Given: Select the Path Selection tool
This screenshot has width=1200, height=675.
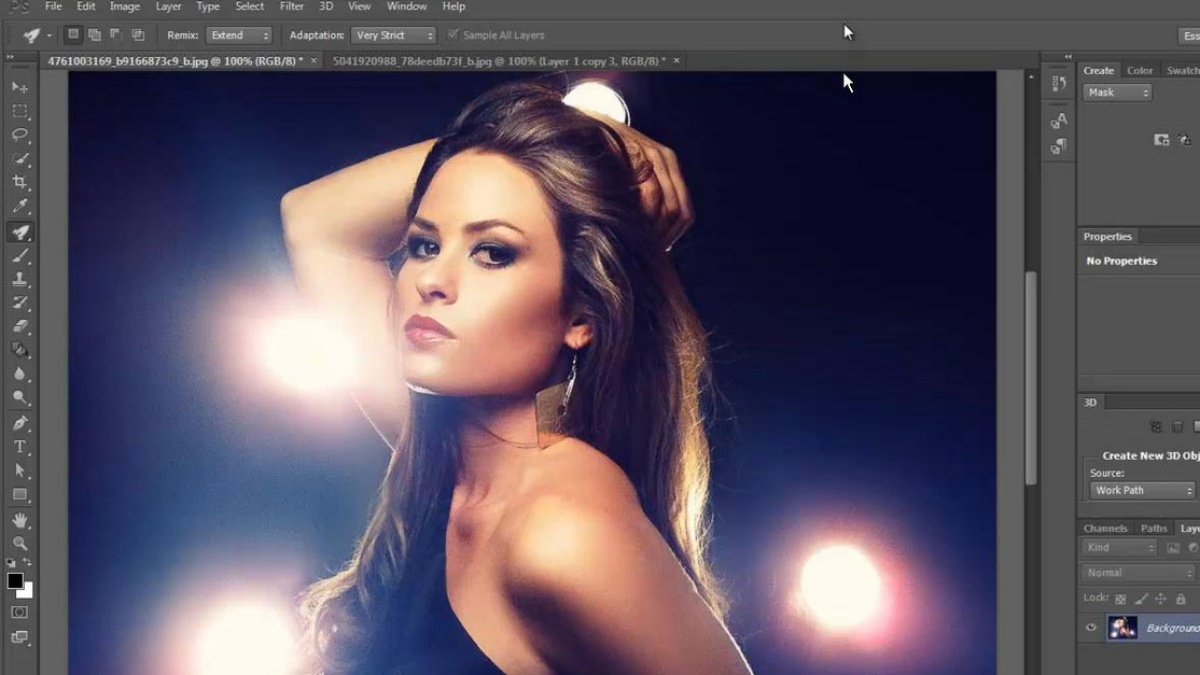Looking at the screenshot, I should coord(20,470).
